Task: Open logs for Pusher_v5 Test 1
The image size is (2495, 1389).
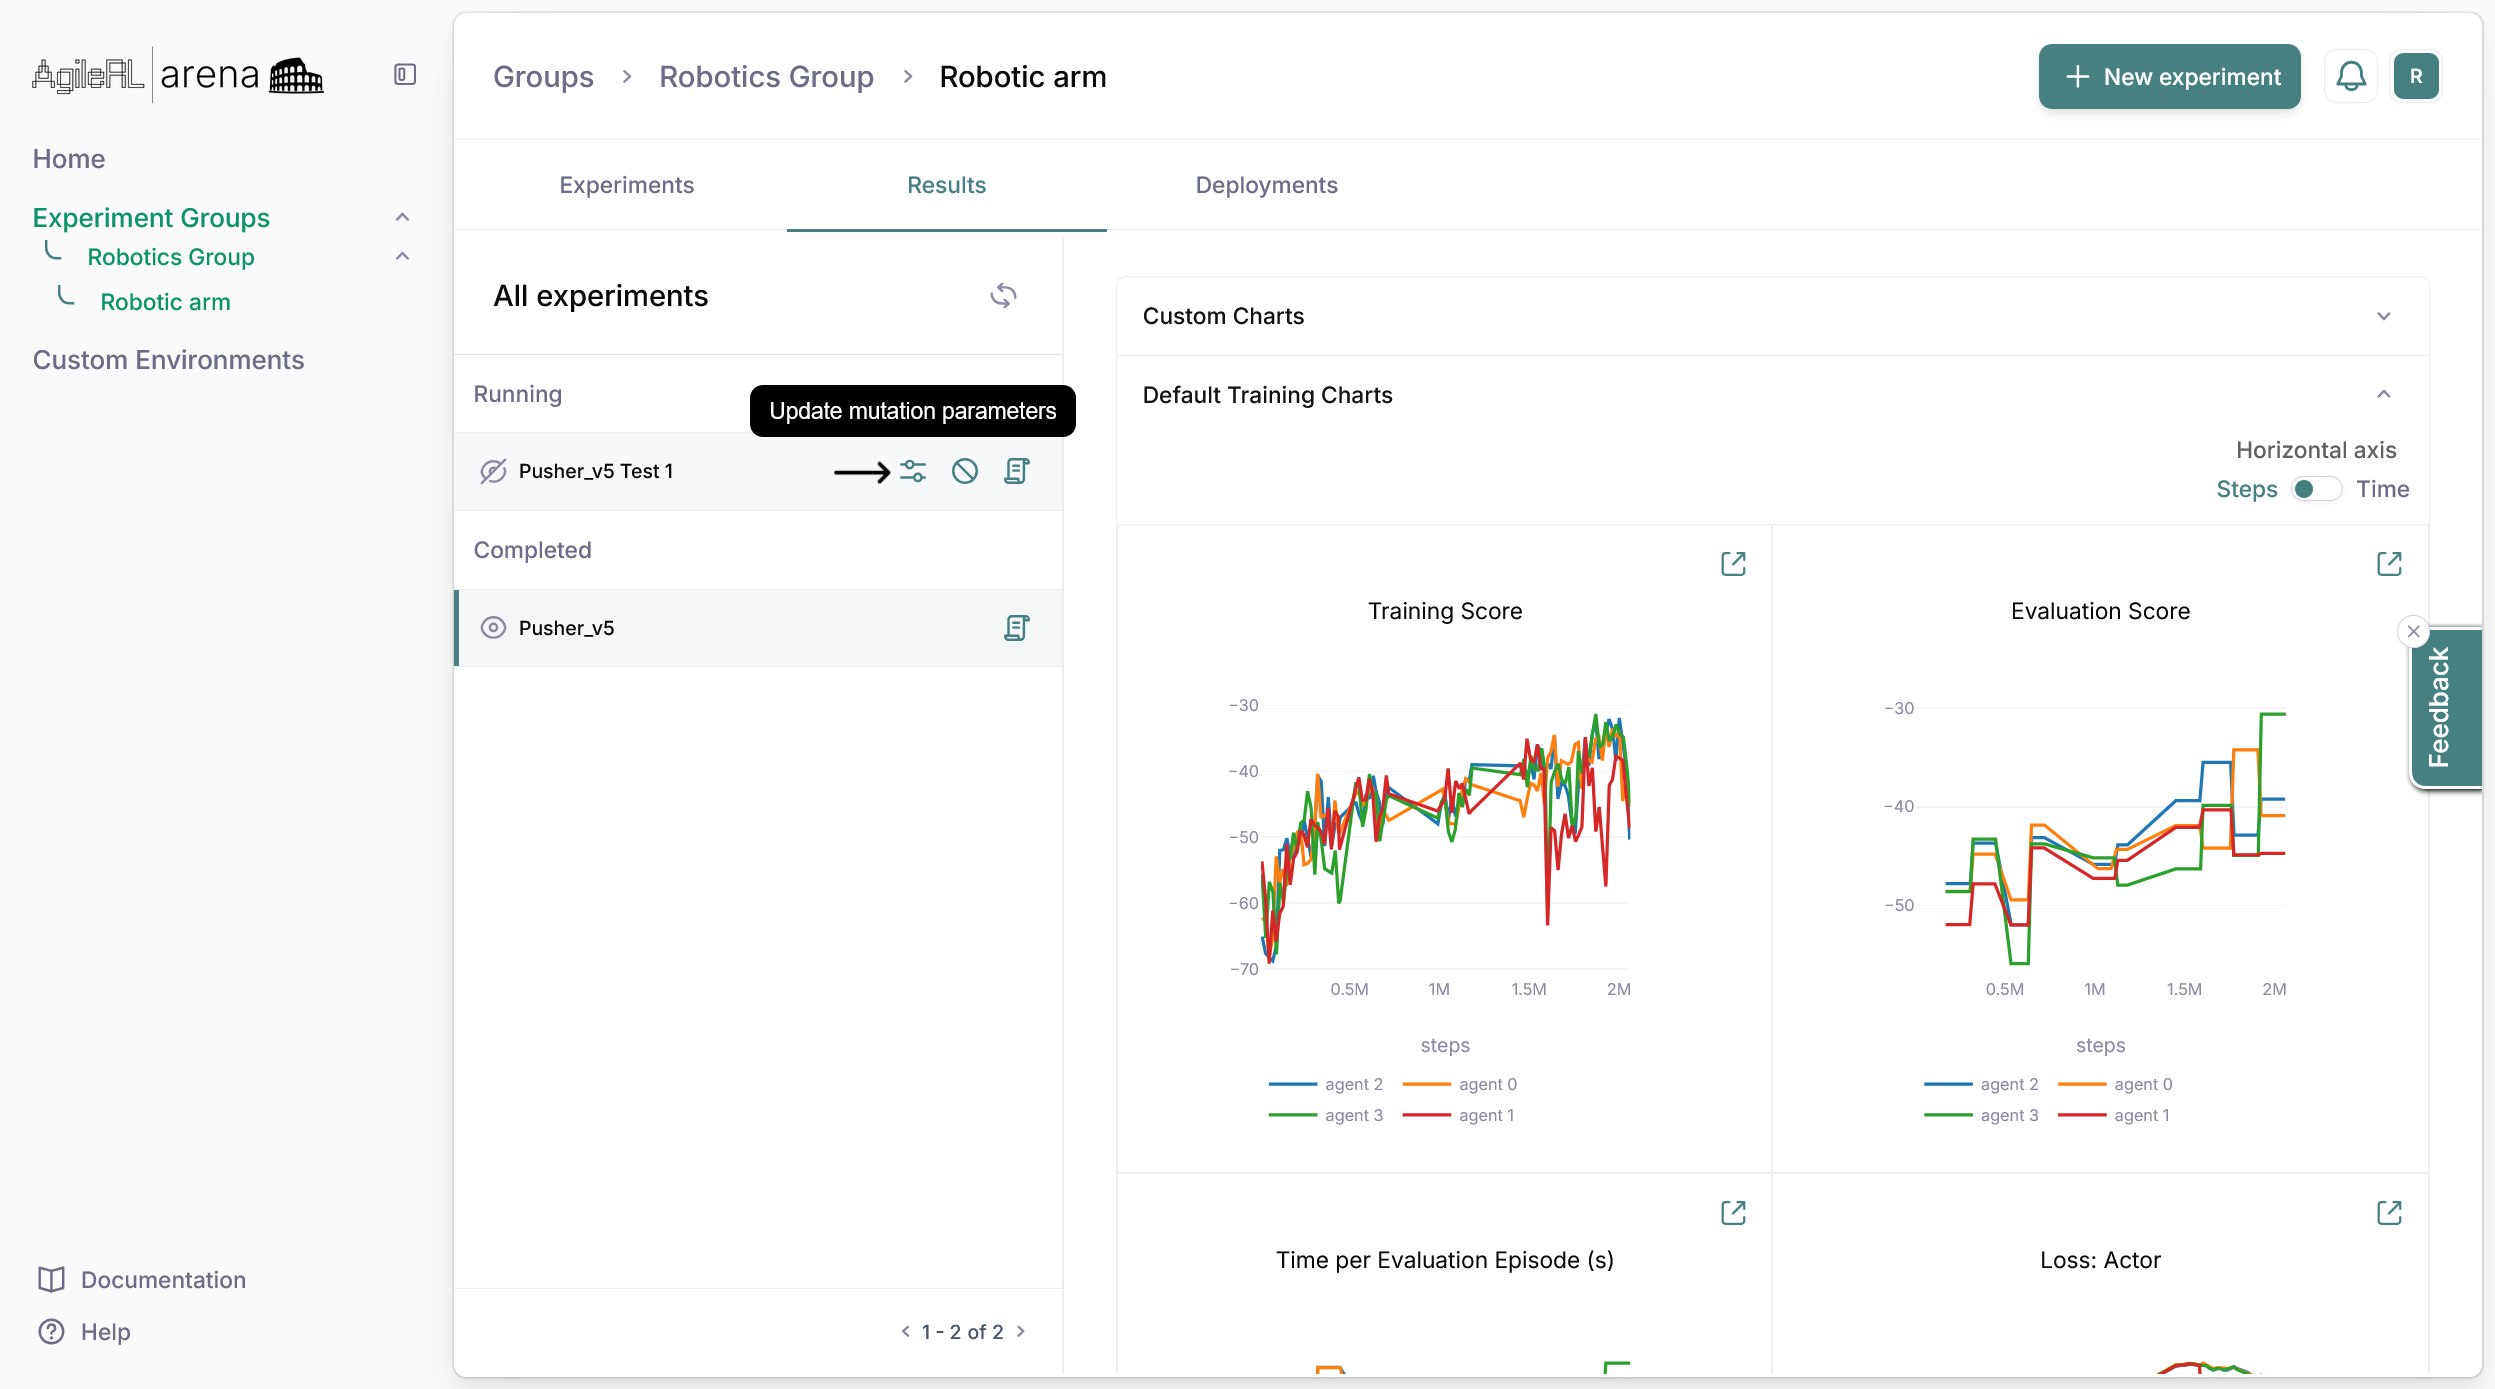Action: 1016,471
